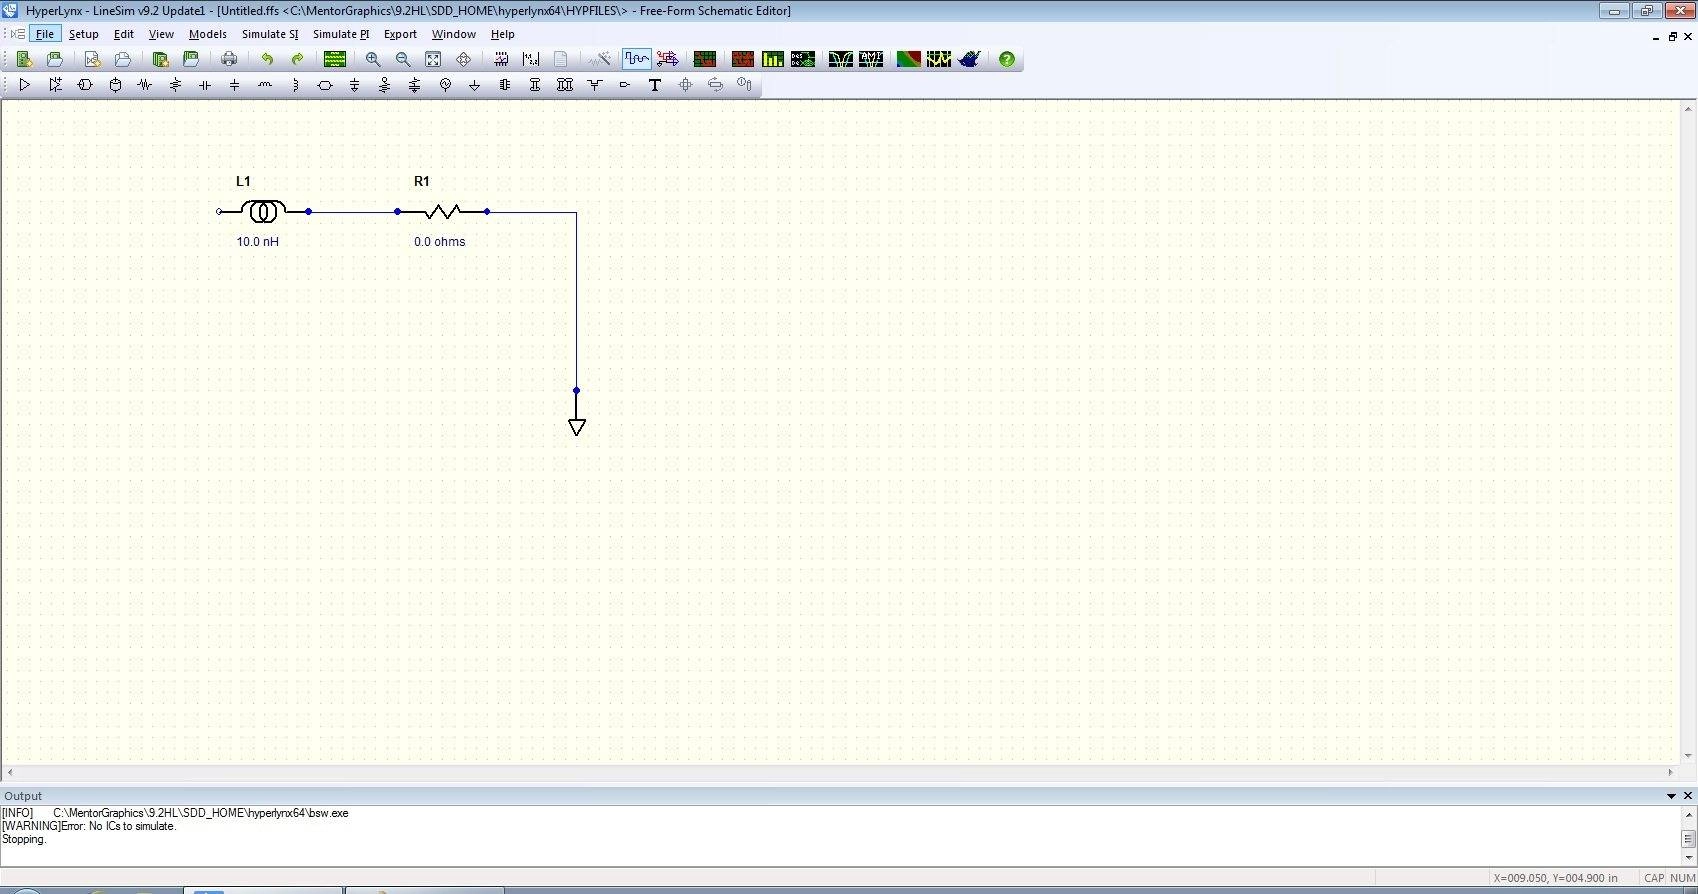Select the ground symbol in schematic
The image size is (1698, 894).
click(x=576, y=414)
